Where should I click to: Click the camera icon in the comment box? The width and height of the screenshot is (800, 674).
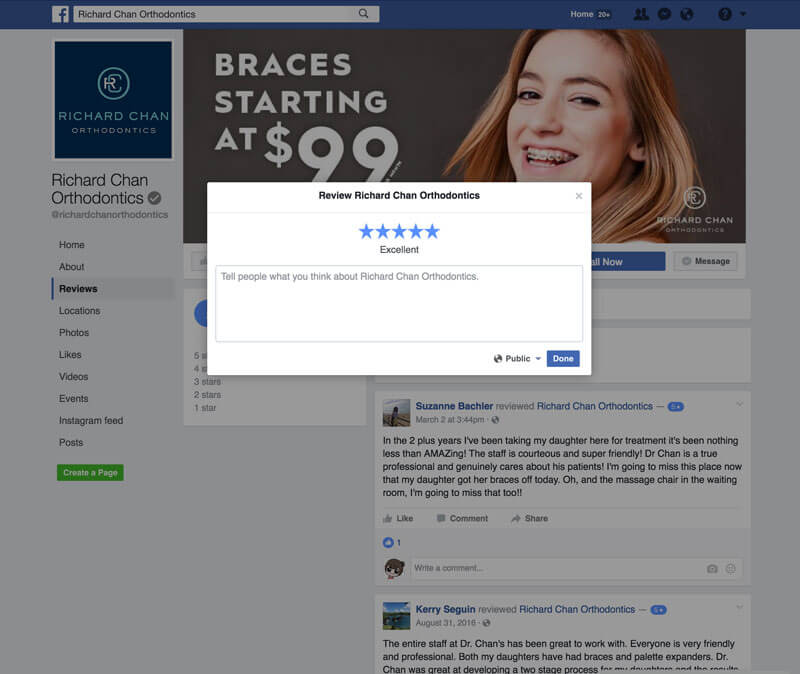(712, 568)
